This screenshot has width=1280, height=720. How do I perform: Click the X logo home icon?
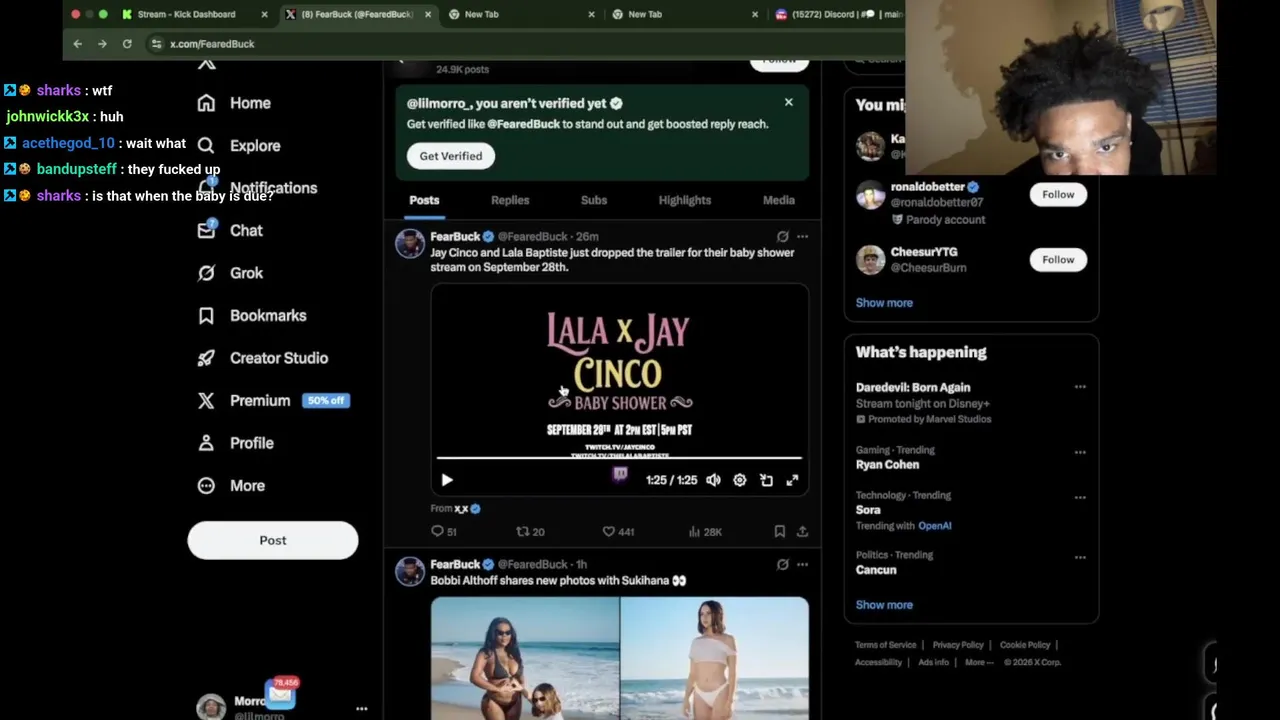pyautogui.click(x=206, y=63)
